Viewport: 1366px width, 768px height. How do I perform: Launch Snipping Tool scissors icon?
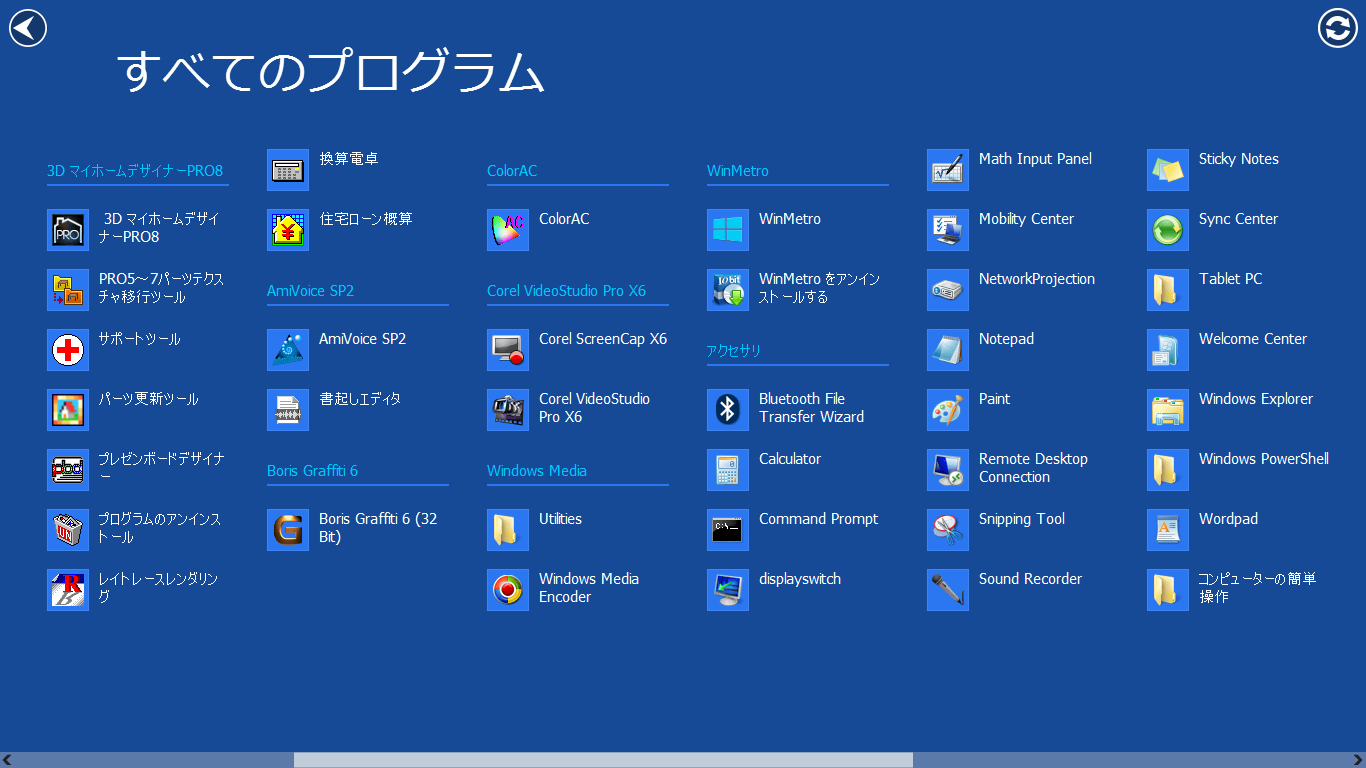click(x=948, y=530)
